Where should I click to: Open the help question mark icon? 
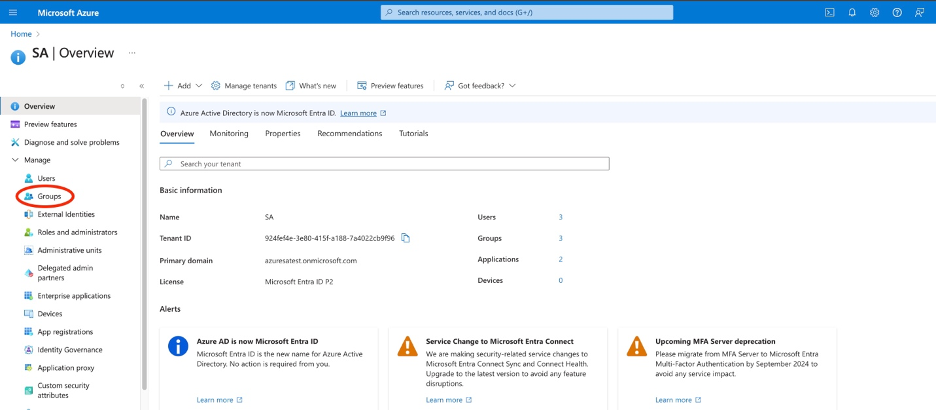point(897,13)
